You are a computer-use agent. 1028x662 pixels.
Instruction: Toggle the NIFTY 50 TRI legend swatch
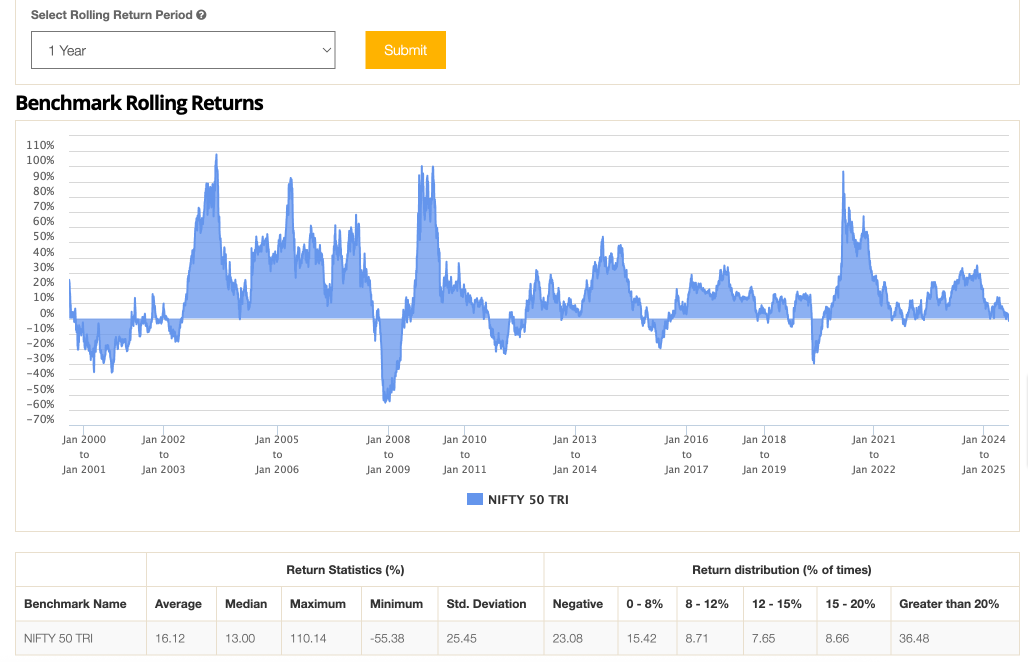pos(475,499)
